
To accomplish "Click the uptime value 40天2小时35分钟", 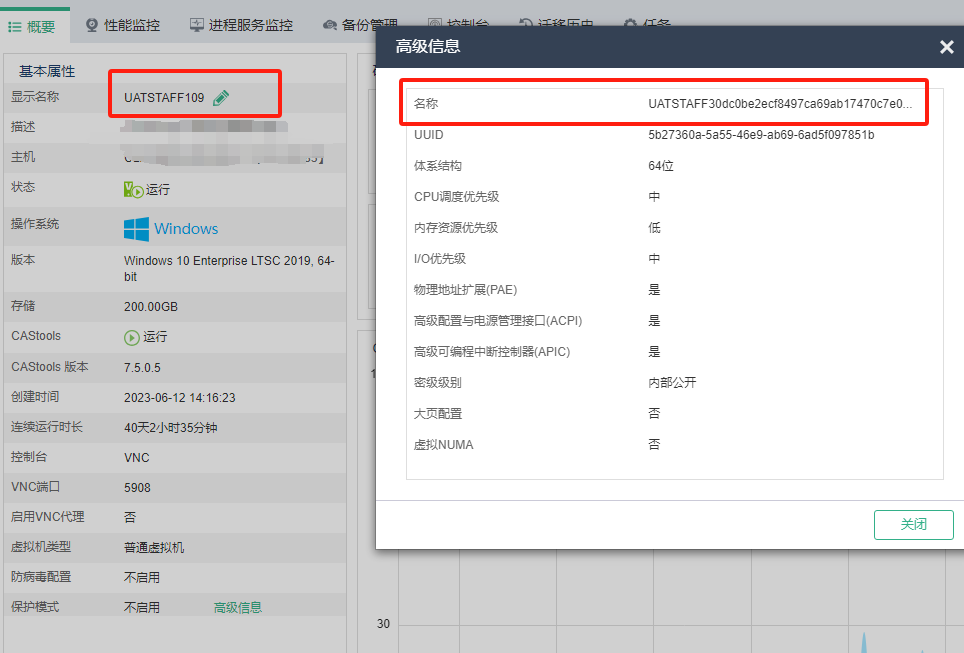I will (x=170, y=427).
